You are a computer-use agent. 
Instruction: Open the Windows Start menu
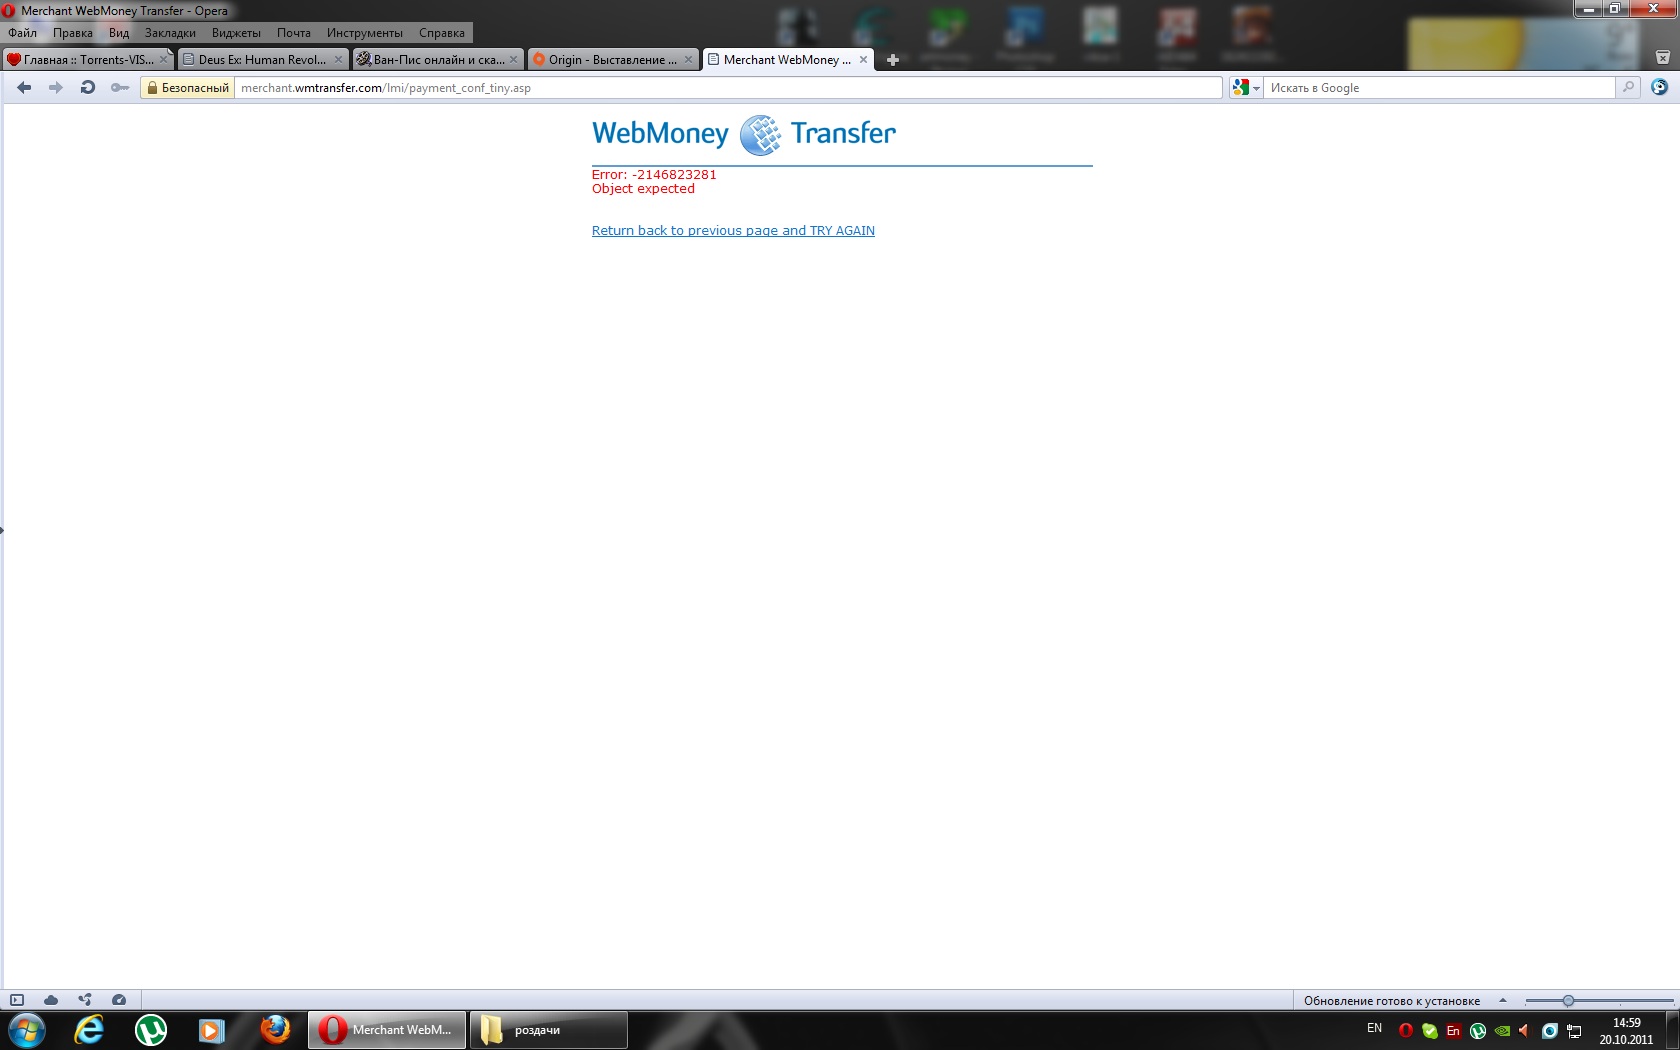(27, 1030)
